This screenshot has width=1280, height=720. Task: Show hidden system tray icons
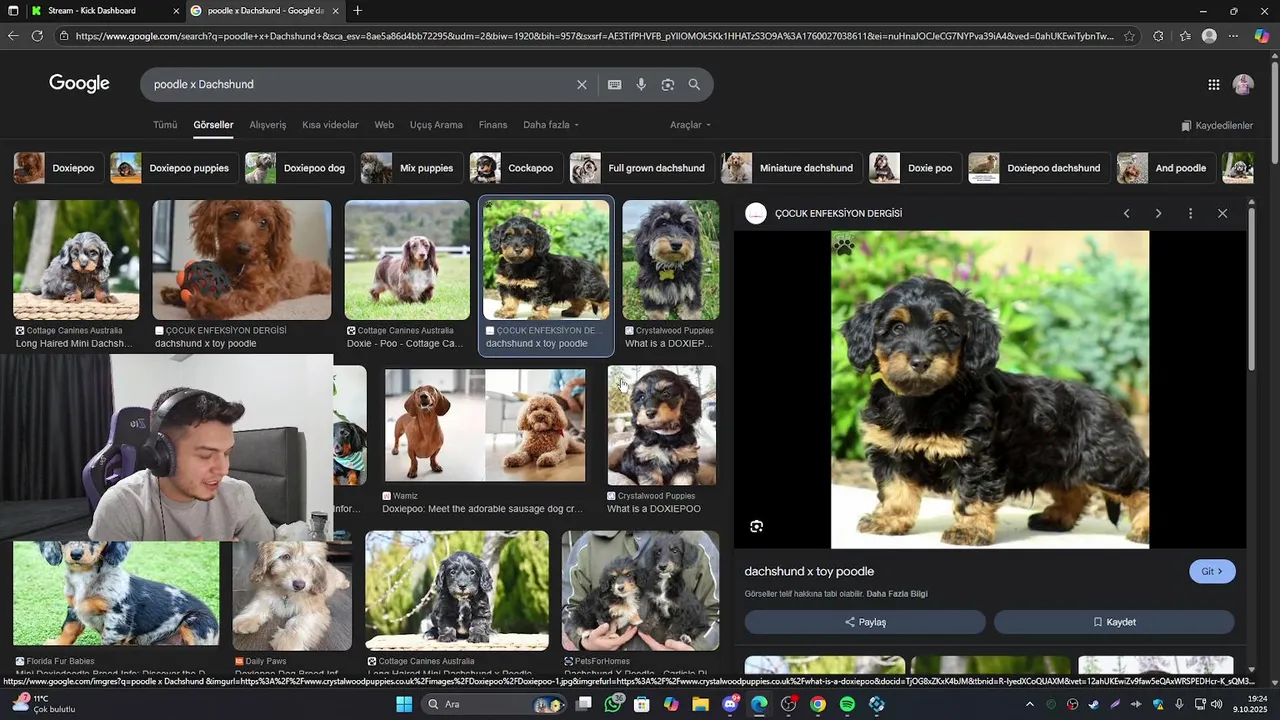coord(1029,704)
